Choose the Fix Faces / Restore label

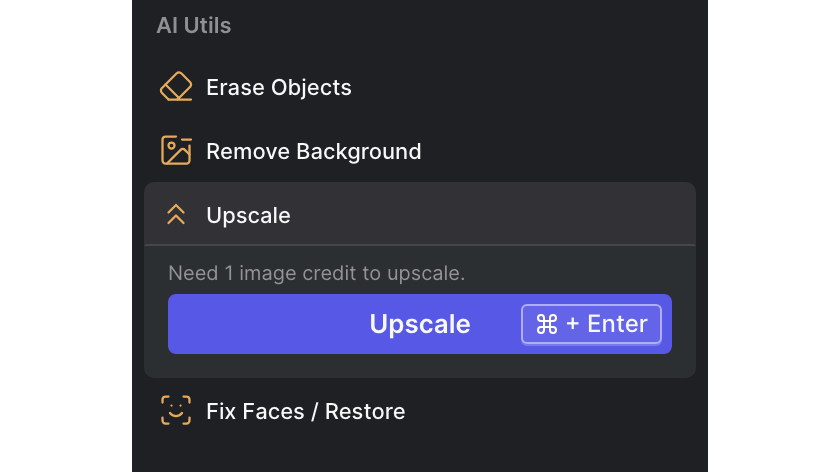point(305,411)
